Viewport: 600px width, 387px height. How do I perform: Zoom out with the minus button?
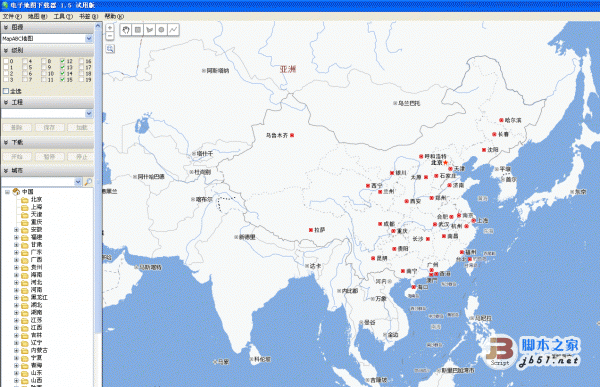click(110, 36)
